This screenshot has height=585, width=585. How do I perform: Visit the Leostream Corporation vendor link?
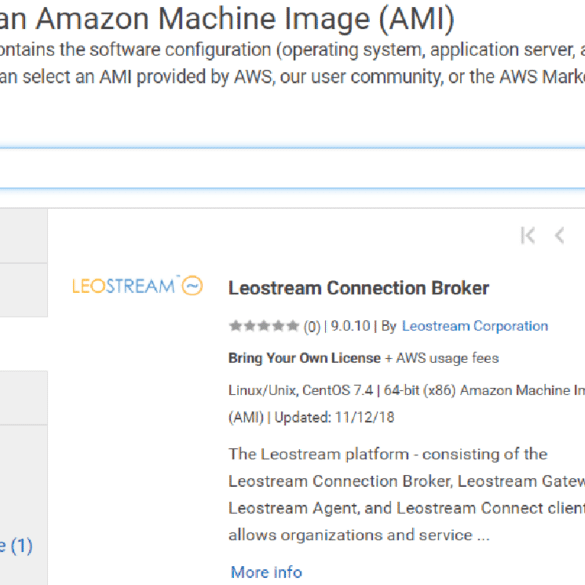[x=475, y=326]
